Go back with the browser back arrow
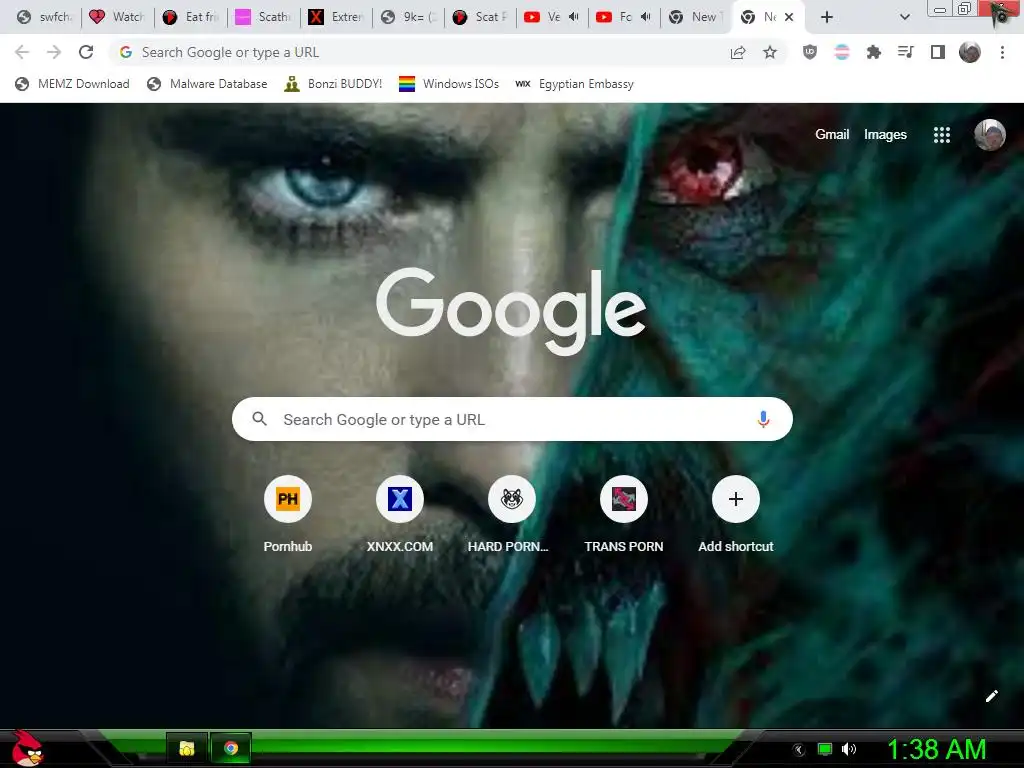Image resolution: width=1024 pixels, height=768 pixels. 22,52
